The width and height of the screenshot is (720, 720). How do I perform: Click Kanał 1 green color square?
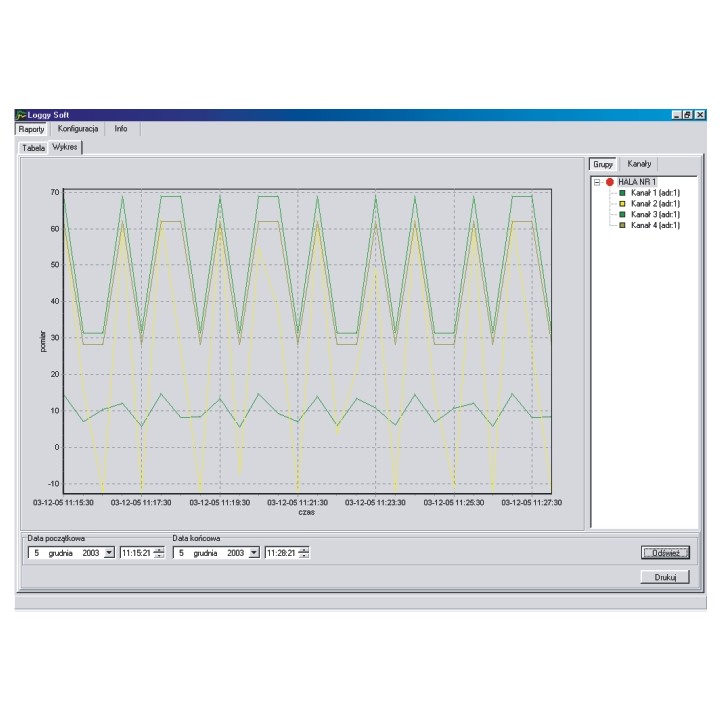click(622, 193)
